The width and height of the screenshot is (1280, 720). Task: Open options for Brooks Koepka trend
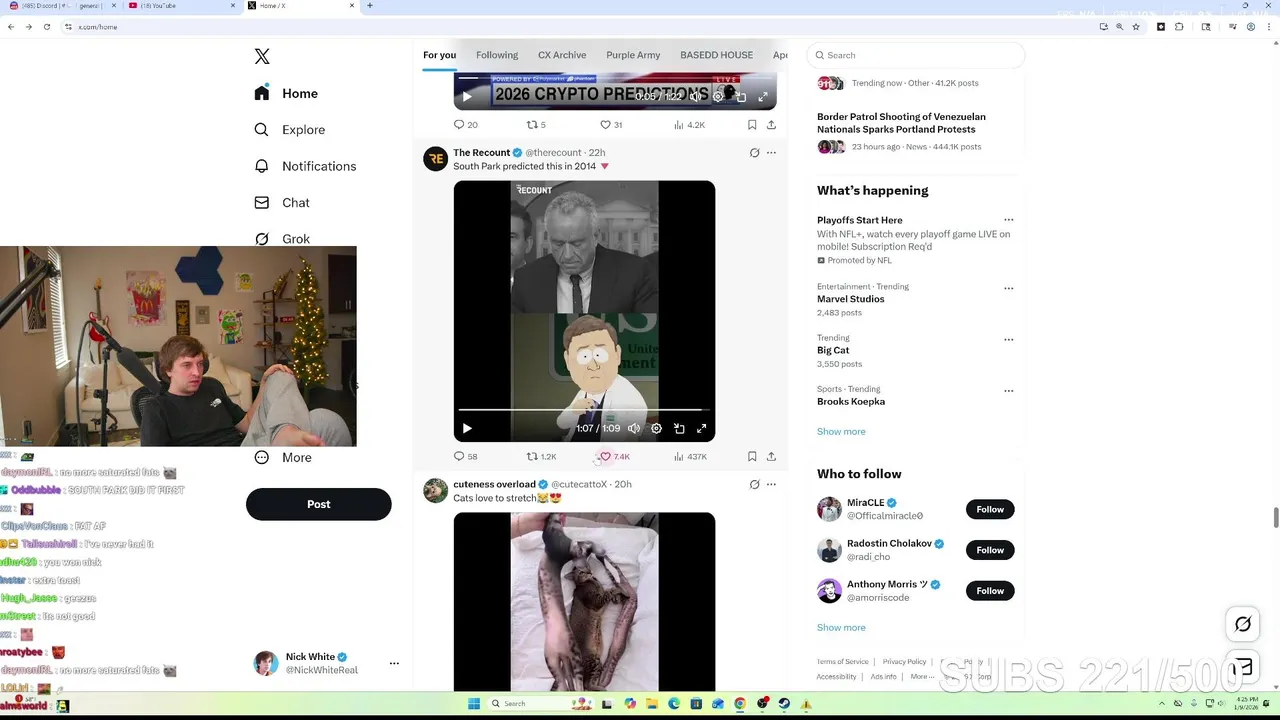(x=1008, y=391)
